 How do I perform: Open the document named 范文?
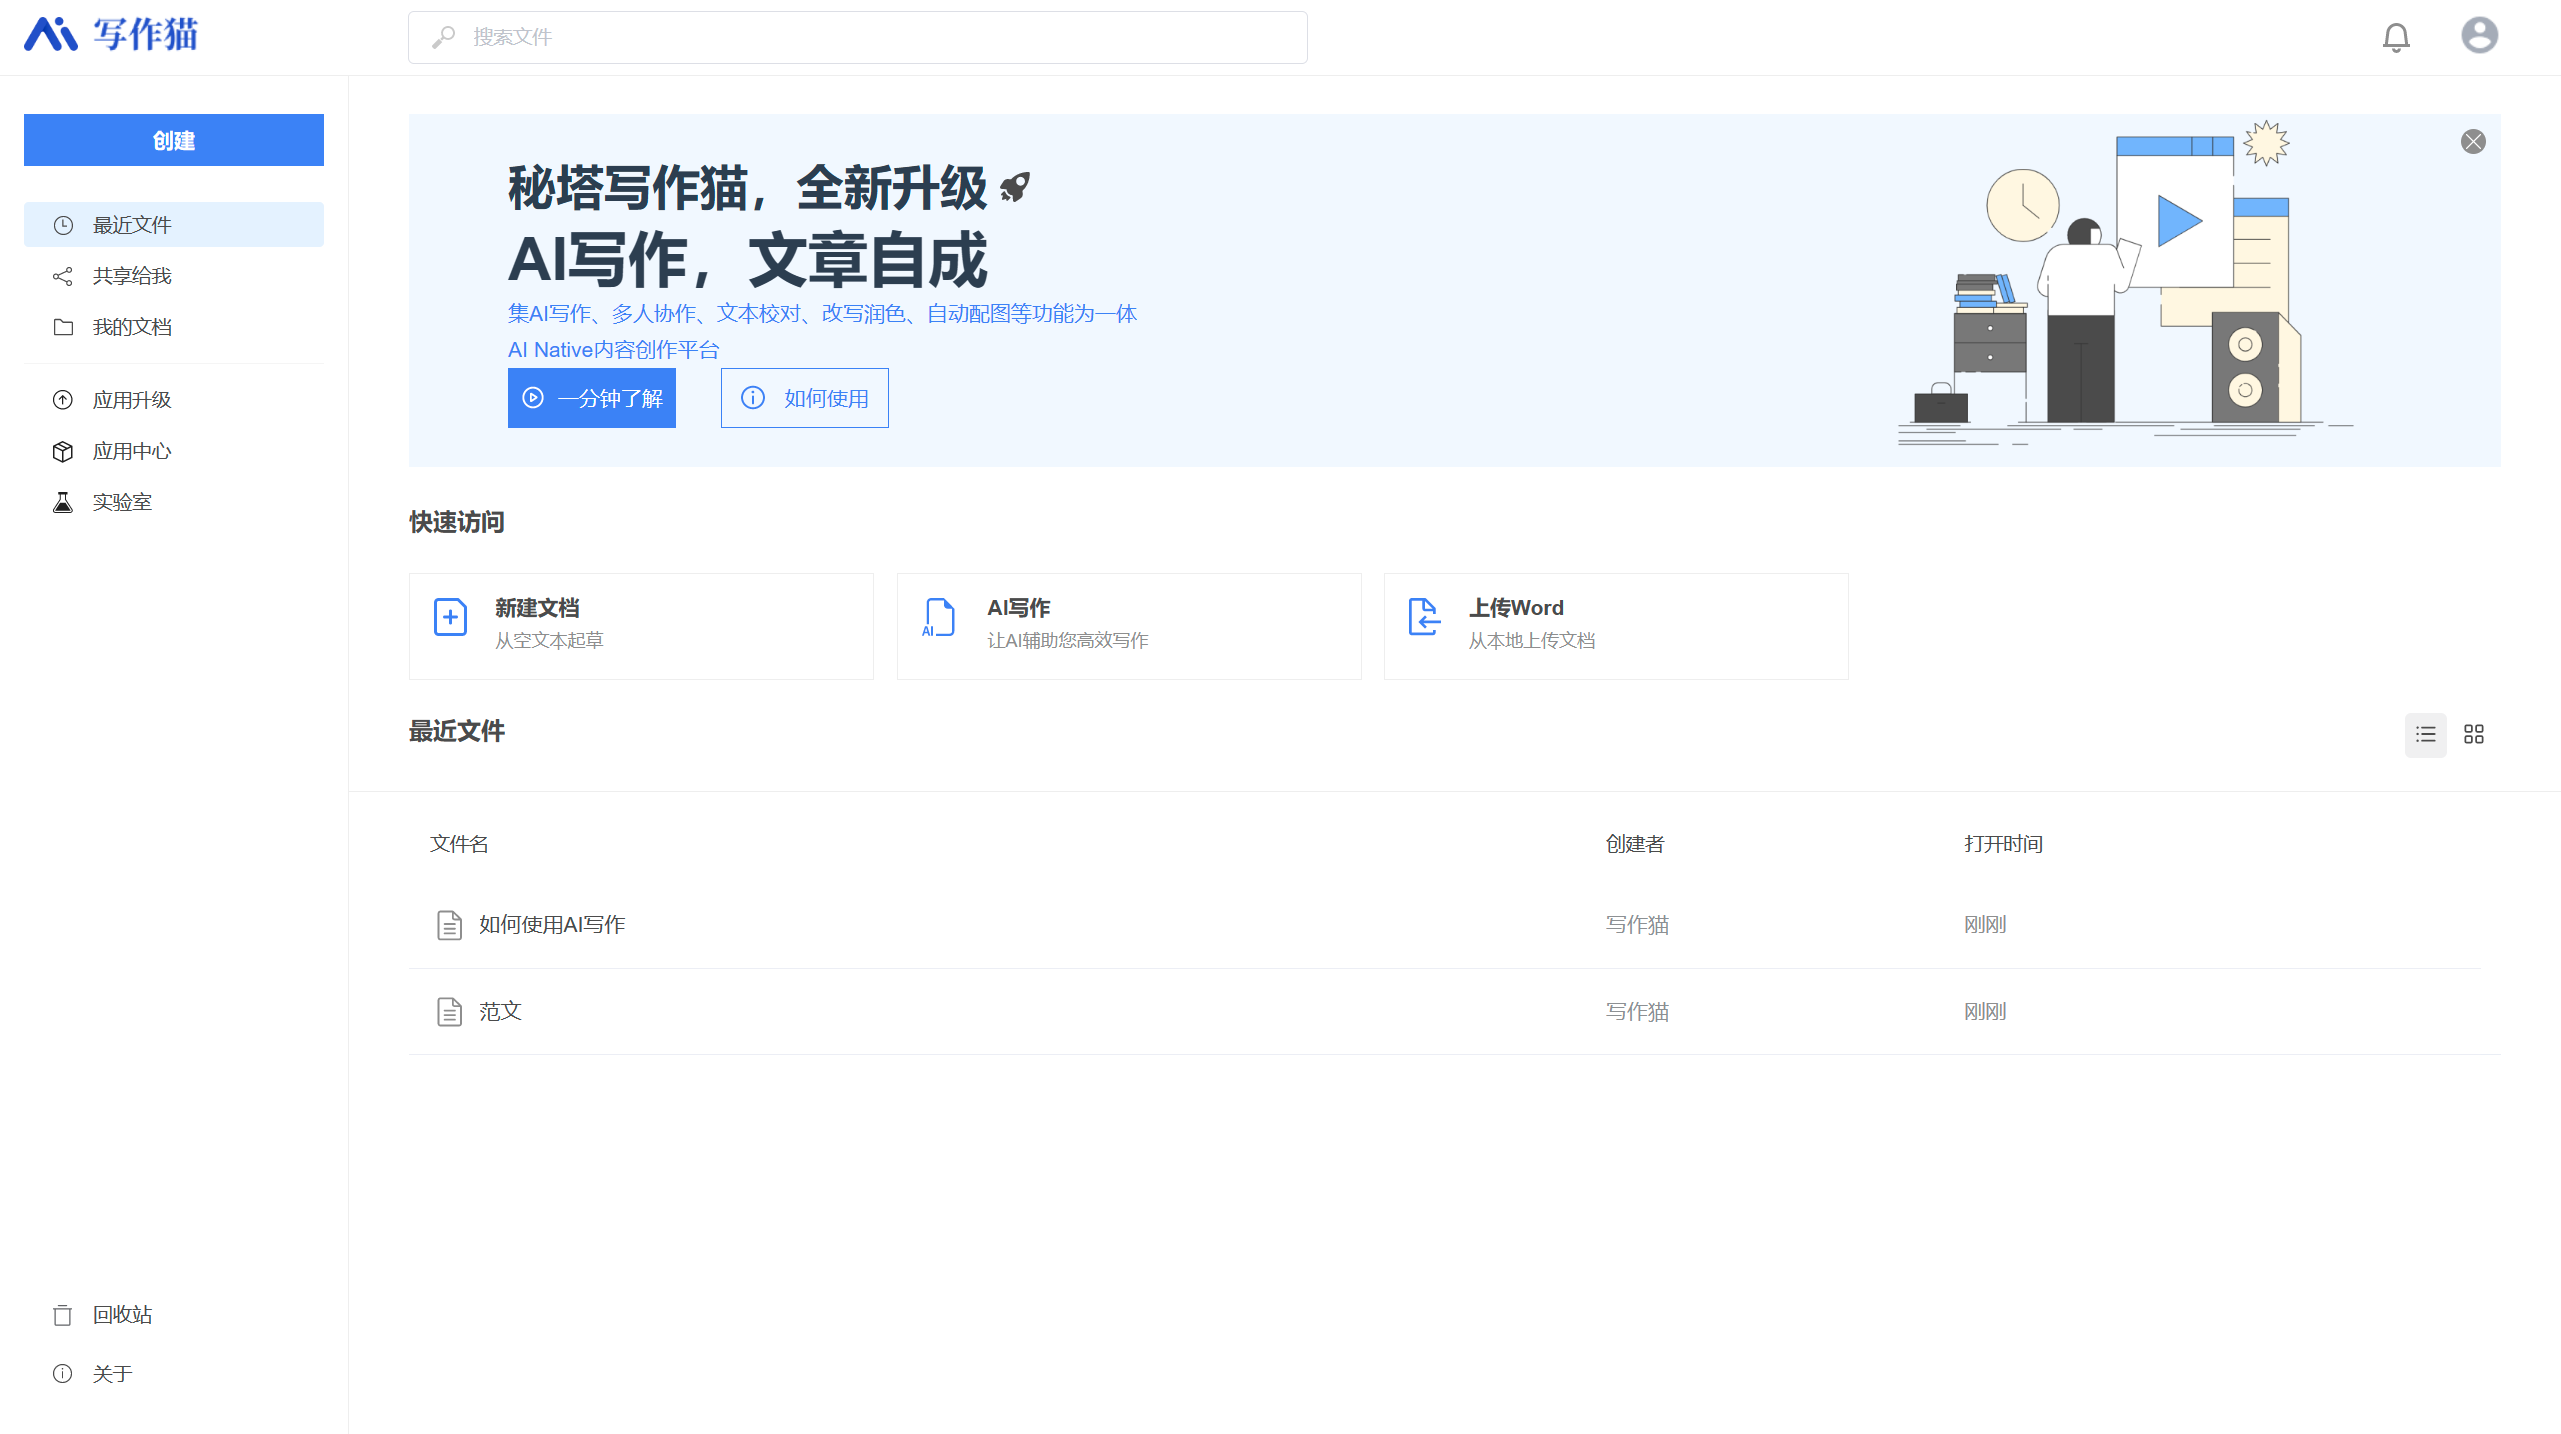click(501, 1011)
